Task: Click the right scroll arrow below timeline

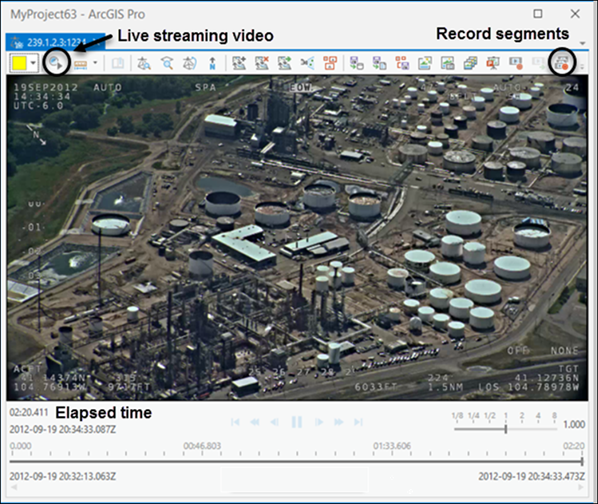Action: pos(581,487)
